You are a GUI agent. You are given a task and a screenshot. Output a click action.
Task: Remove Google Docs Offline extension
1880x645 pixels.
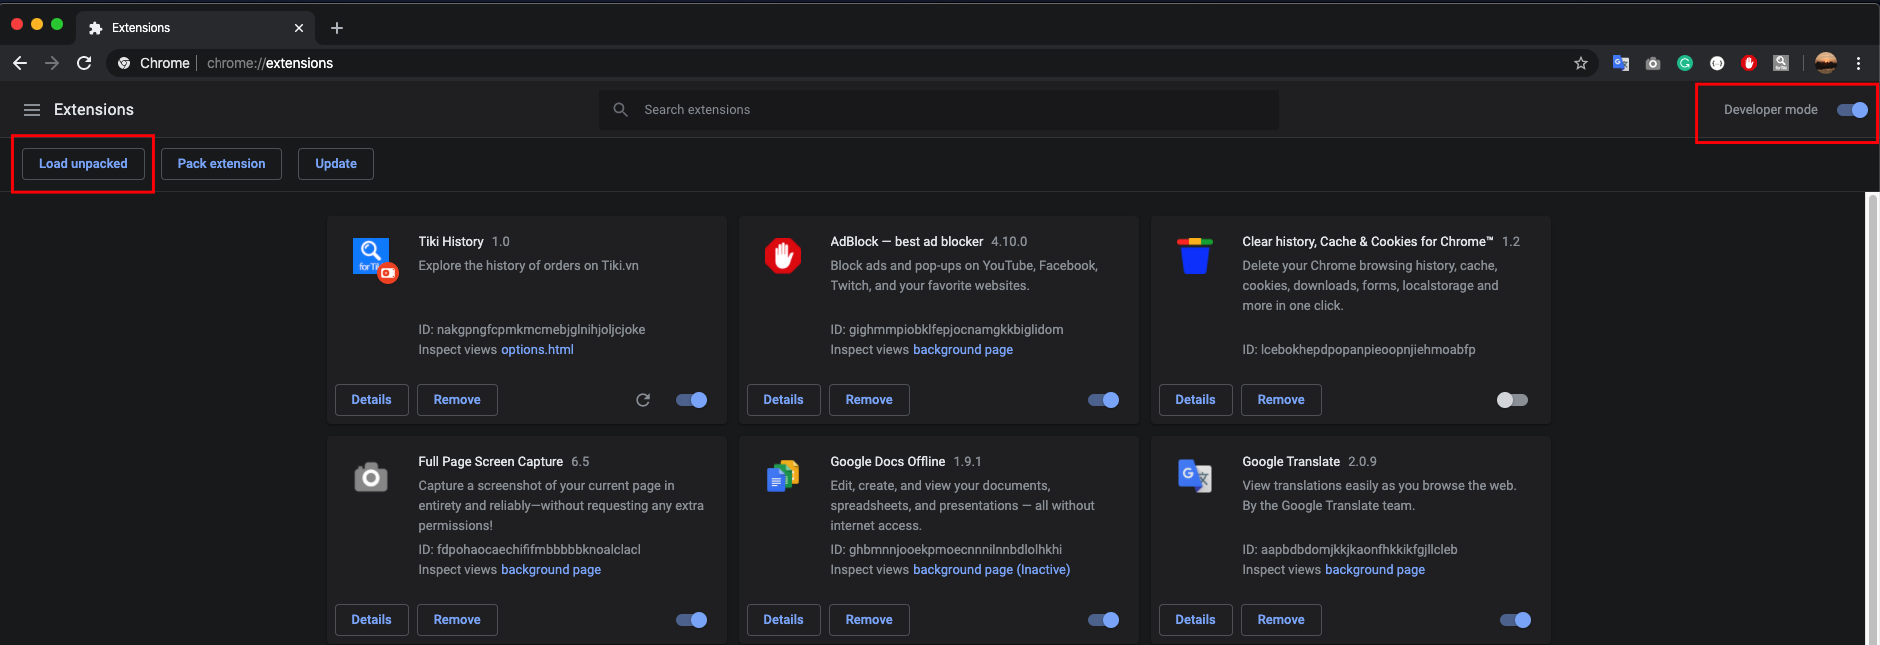tap(869, 620)
